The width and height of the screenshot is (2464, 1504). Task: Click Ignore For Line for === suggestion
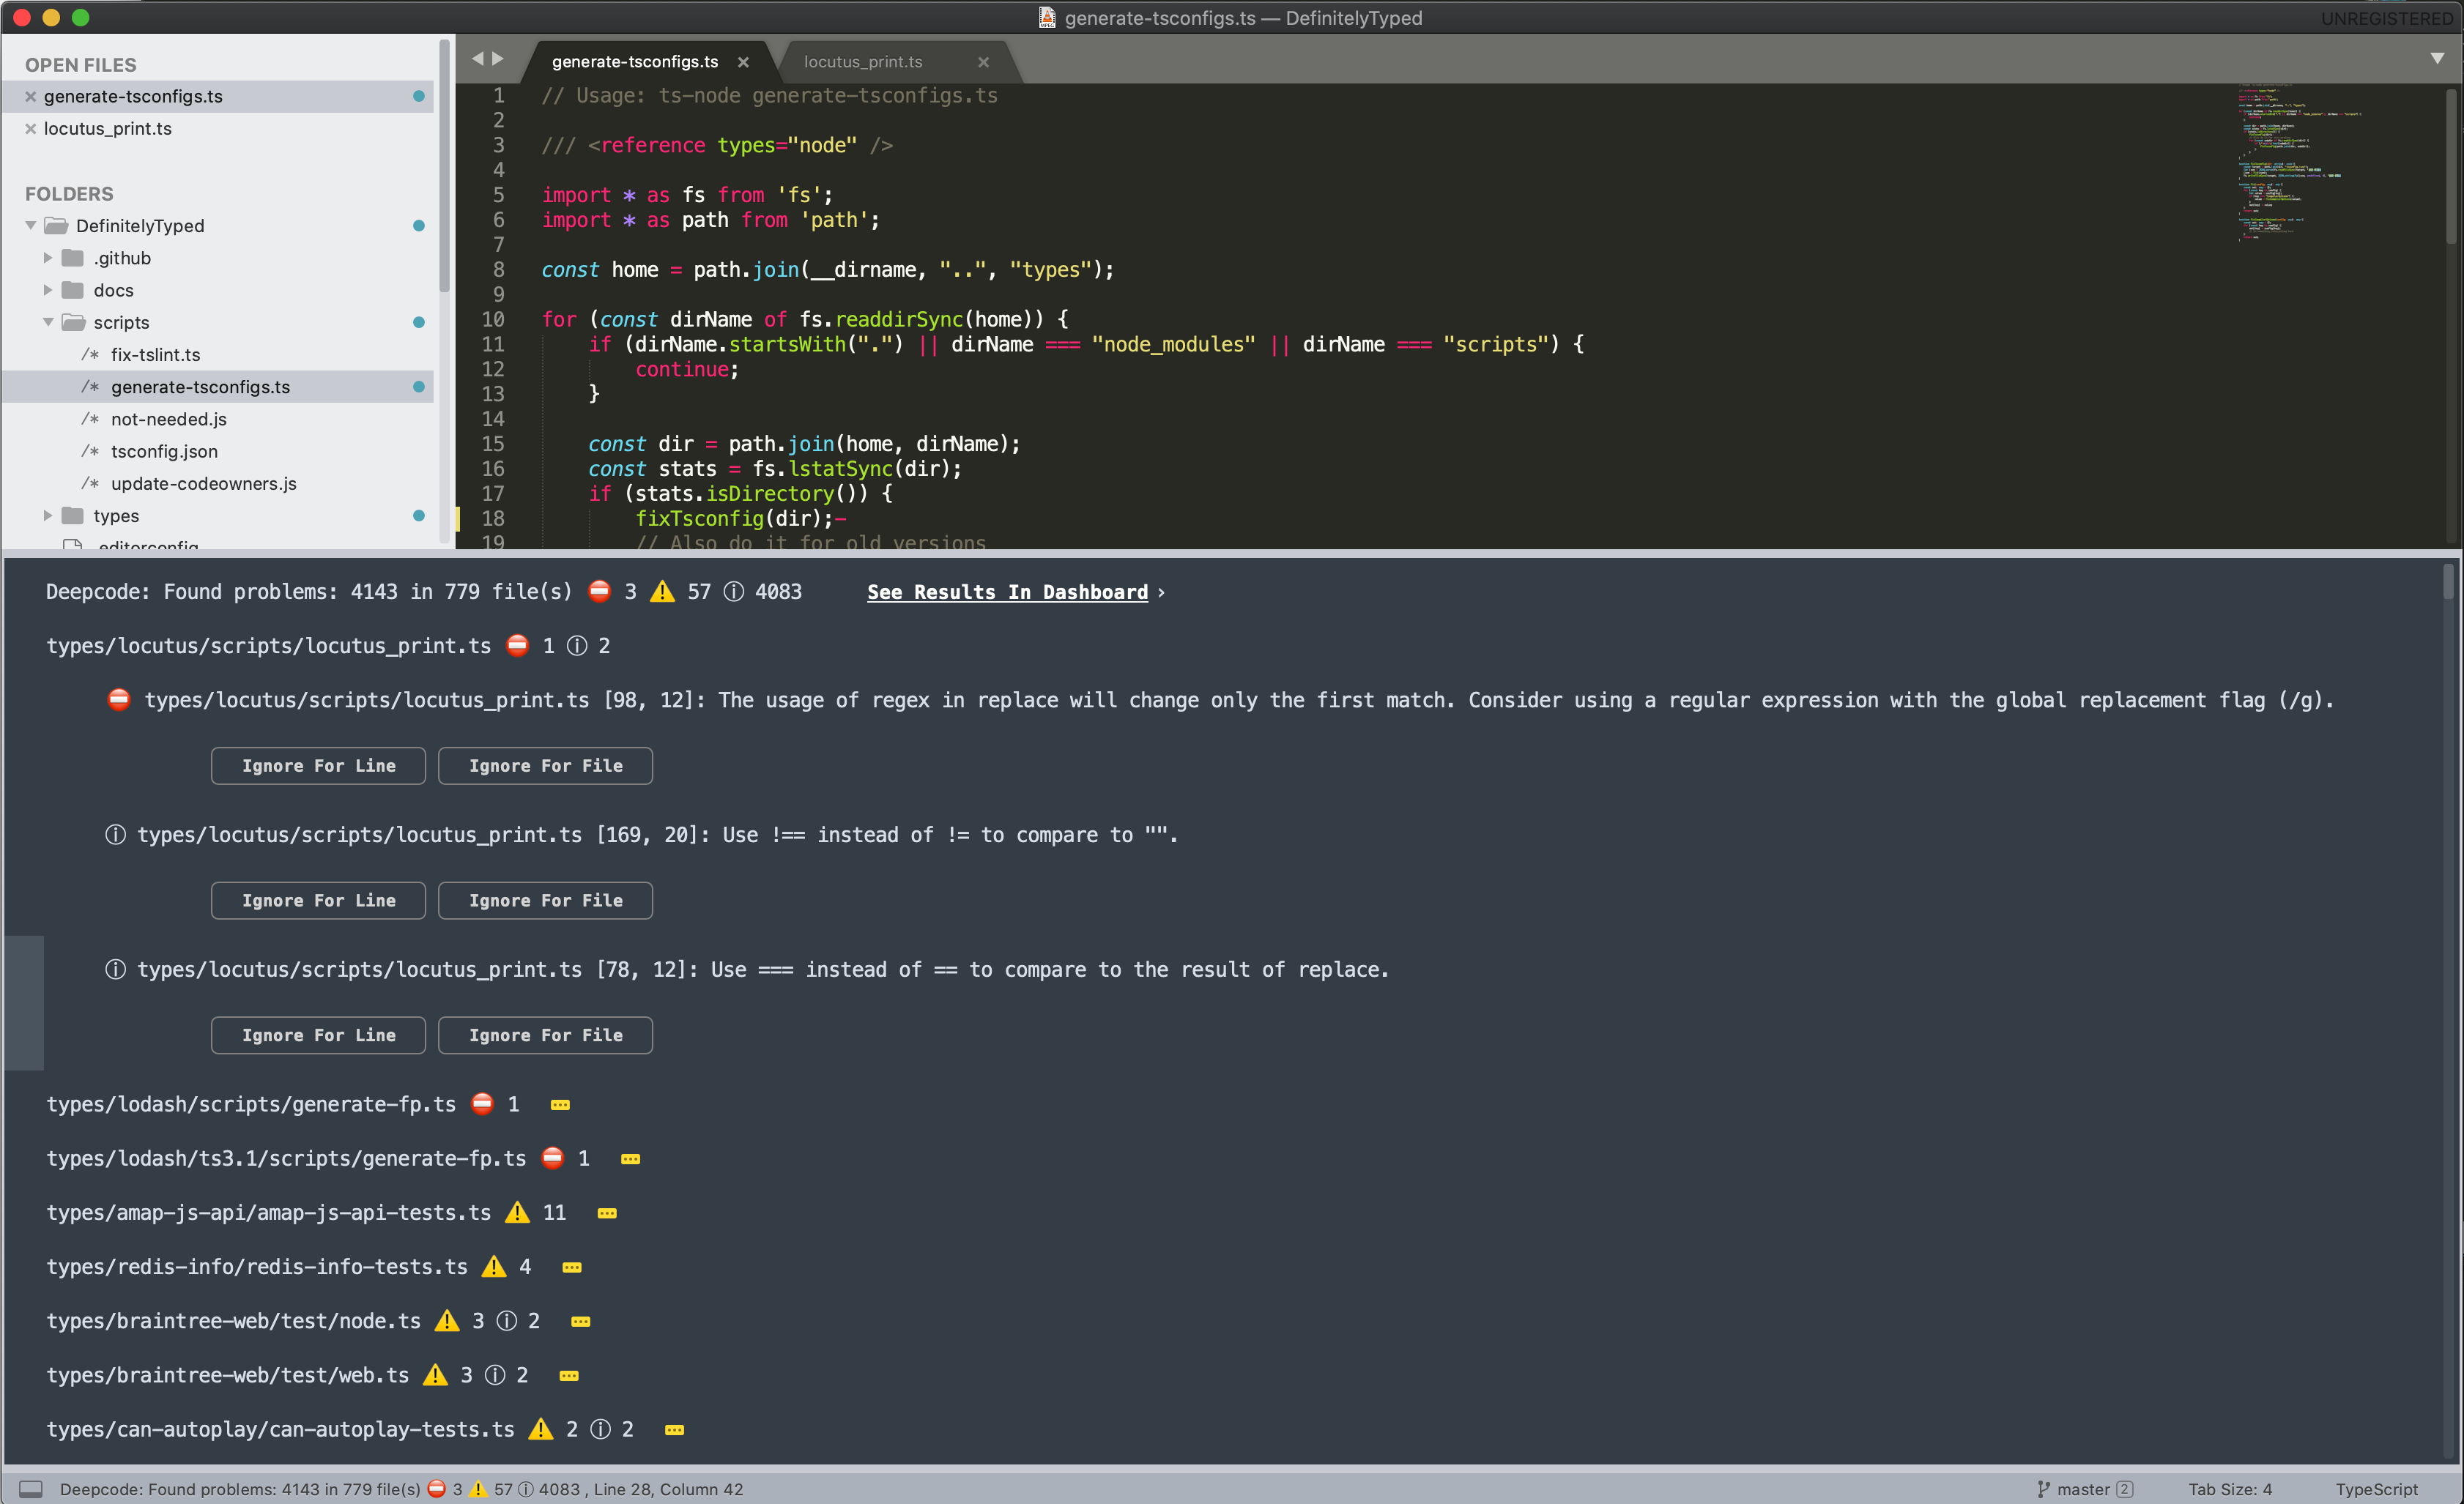[x=318, y=1036]
